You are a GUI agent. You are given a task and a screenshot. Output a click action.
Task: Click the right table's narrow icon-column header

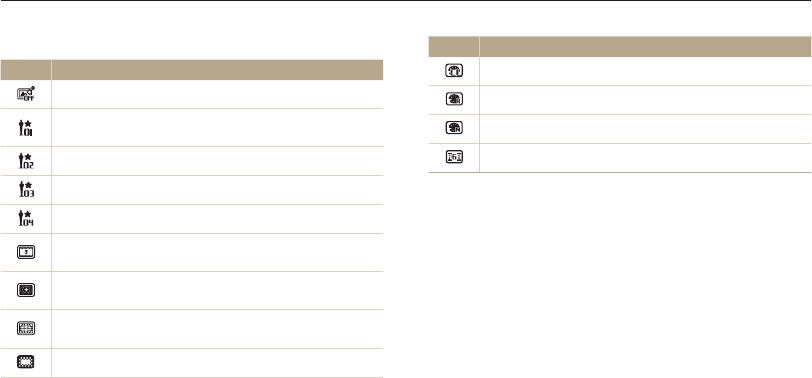pos(454,46)
